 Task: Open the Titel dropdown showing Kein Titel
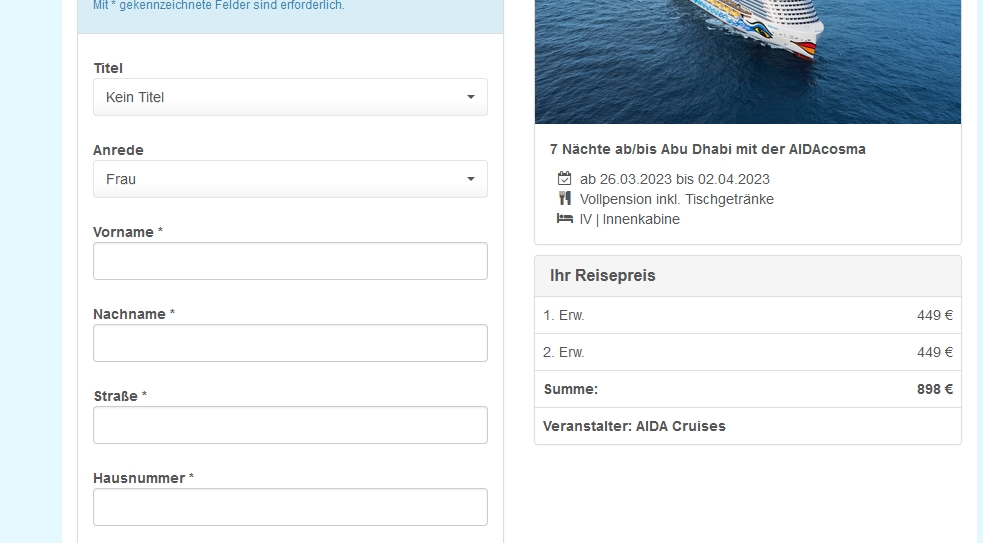pos(290,97)
